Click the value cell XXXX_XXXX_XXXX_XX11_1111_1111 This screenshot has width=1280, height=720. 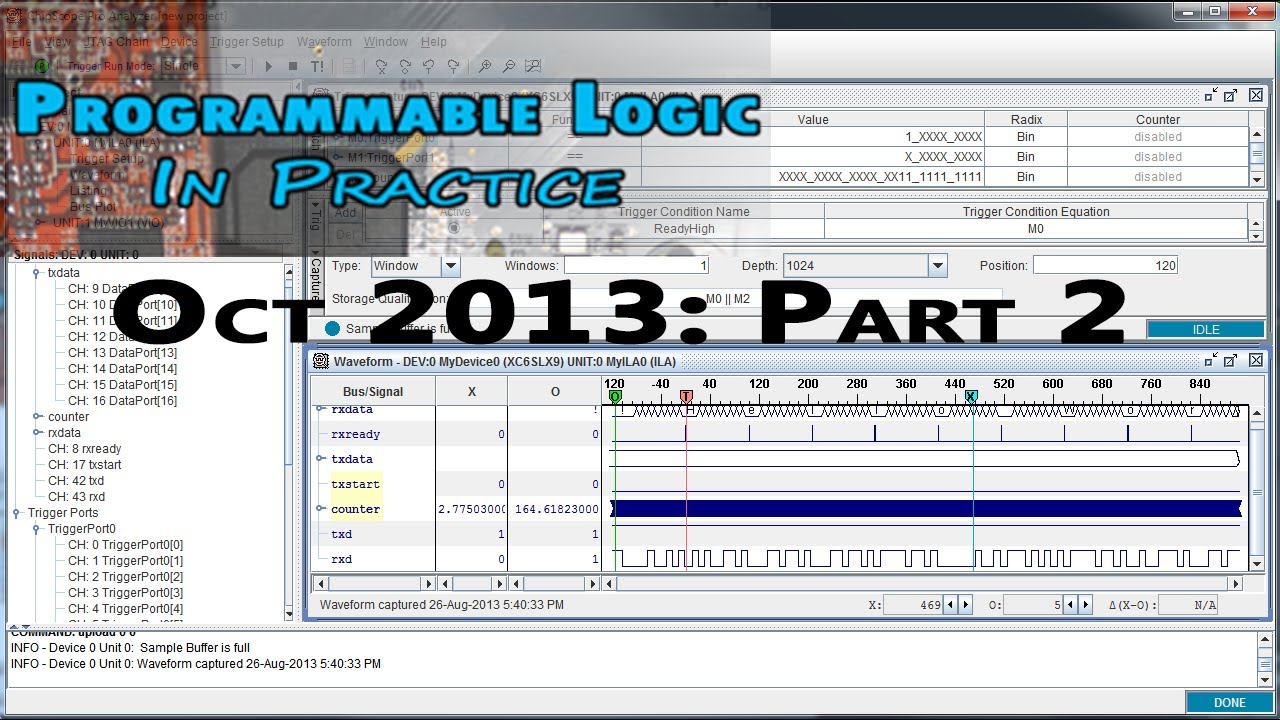pyautogui.click(x=813, y=177)
